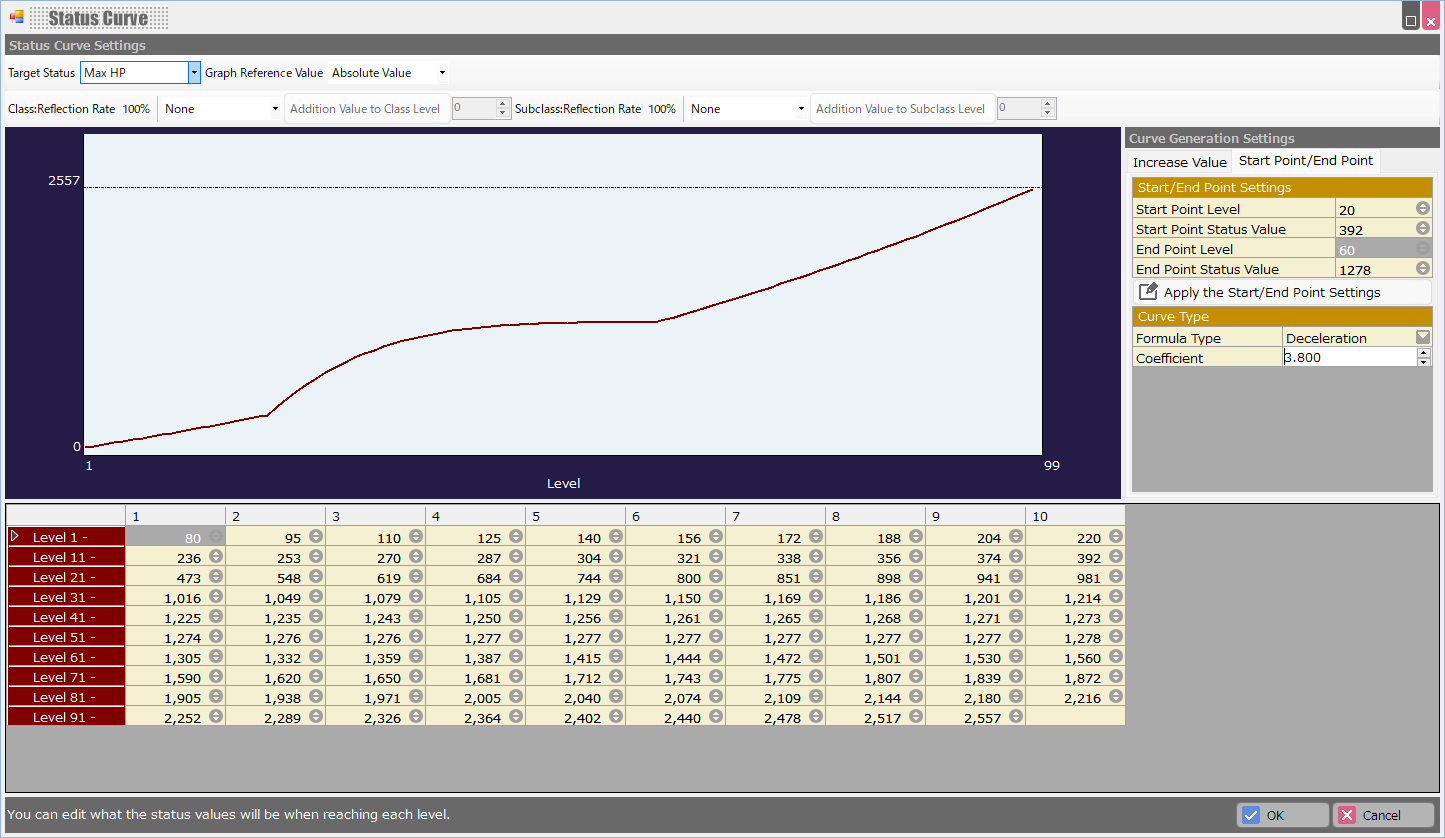This screenshot has width=1445, height=838.
Task: Click the stepper icon beside value 473
Action: (215, 577)
